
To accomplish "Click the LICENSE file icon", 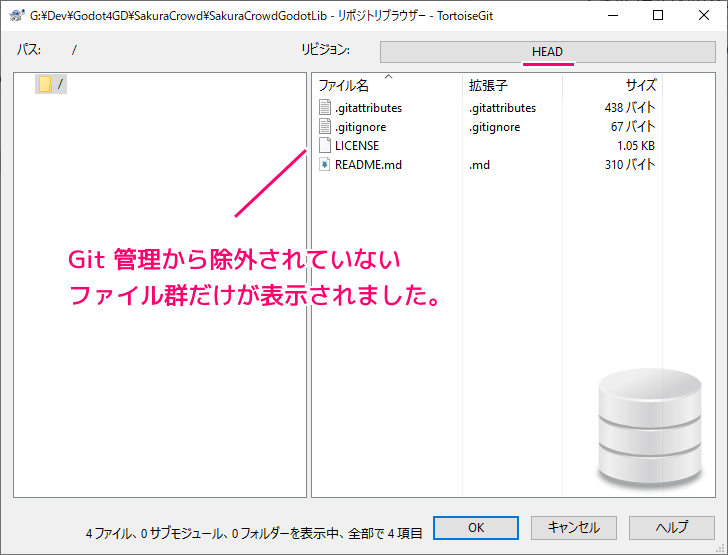I will [324, 146].
